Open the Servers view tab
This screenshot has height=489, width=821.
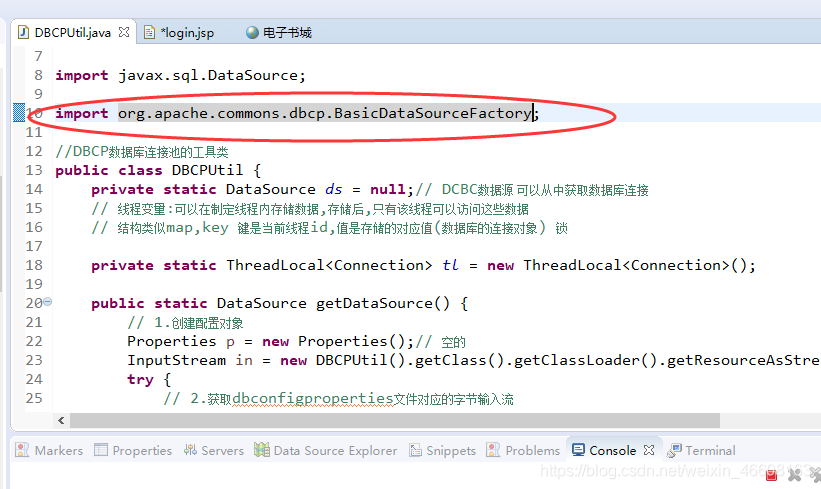pyautogui.click(x=223, y=450)
